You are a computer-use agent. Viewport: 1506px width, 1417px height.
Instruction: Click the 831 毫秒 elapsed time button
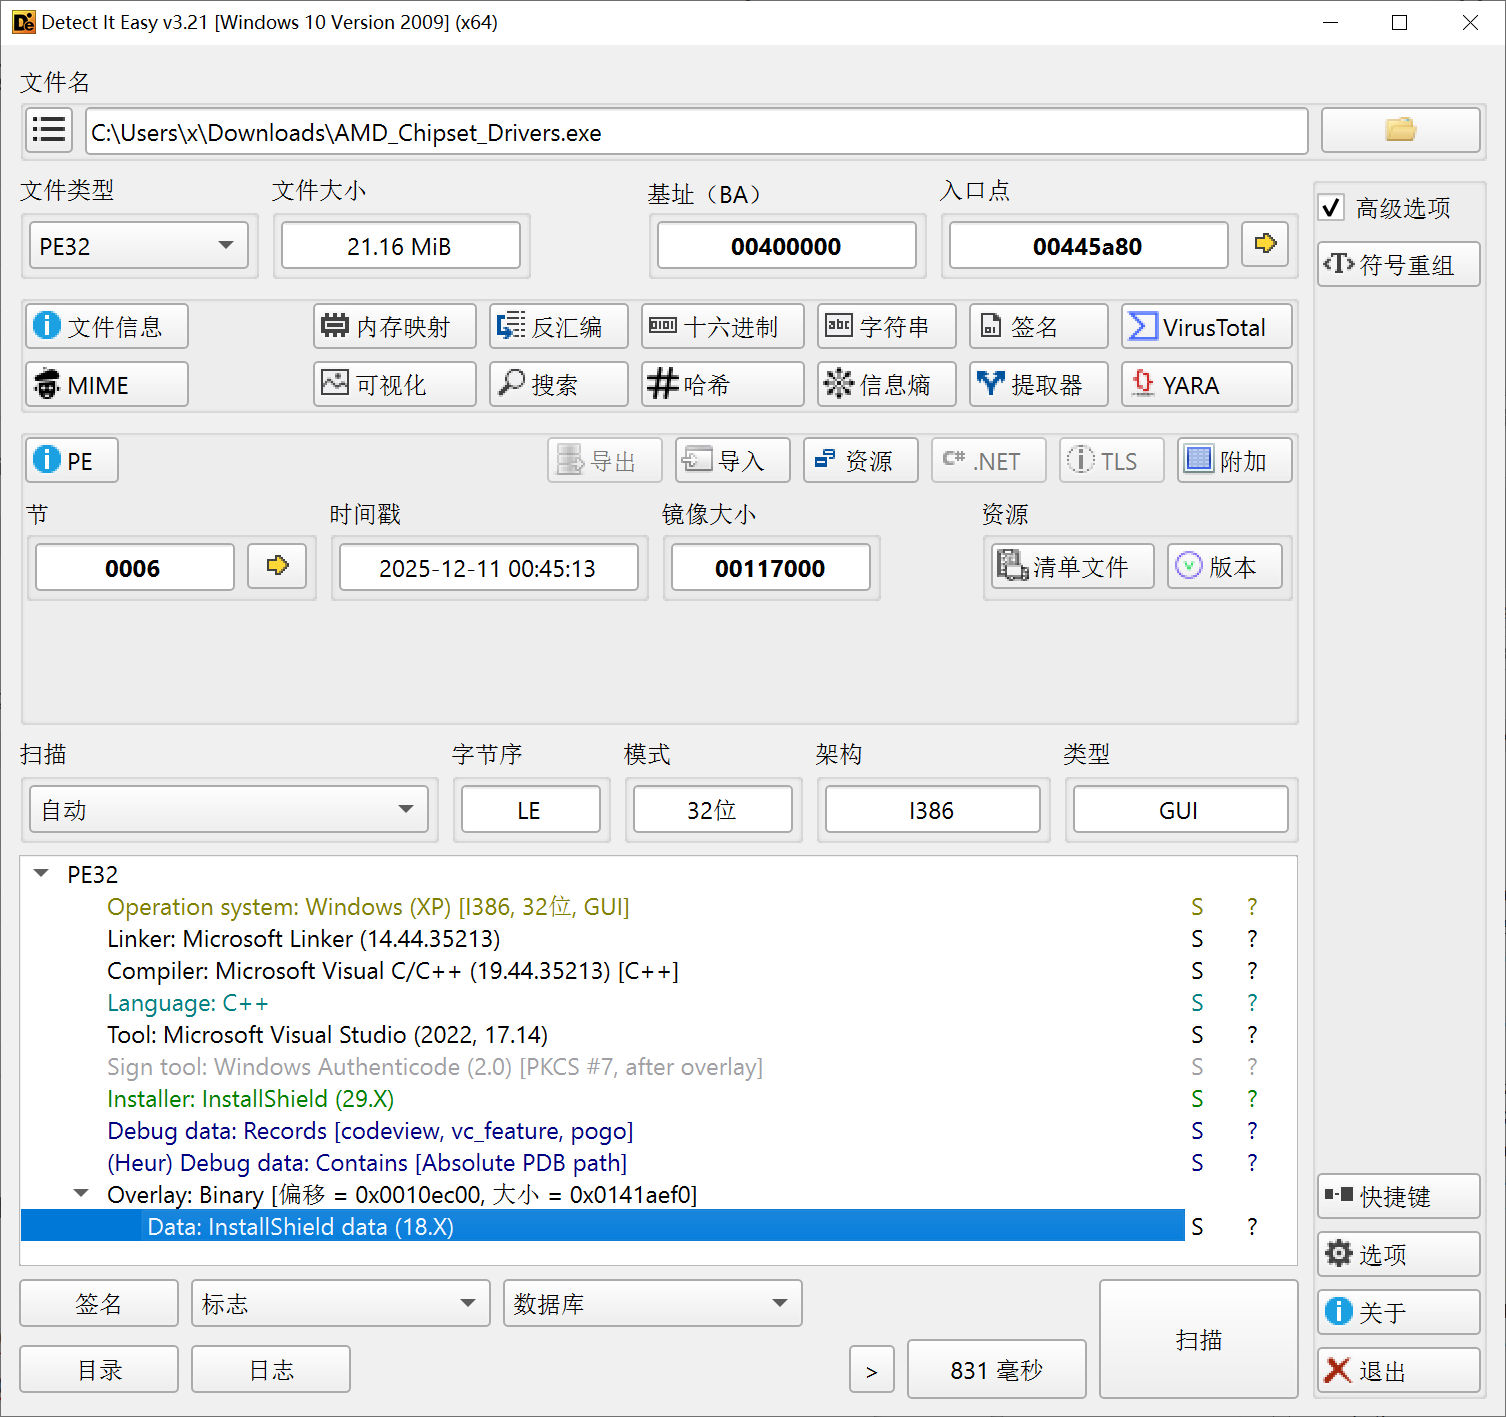(997, 1370)
